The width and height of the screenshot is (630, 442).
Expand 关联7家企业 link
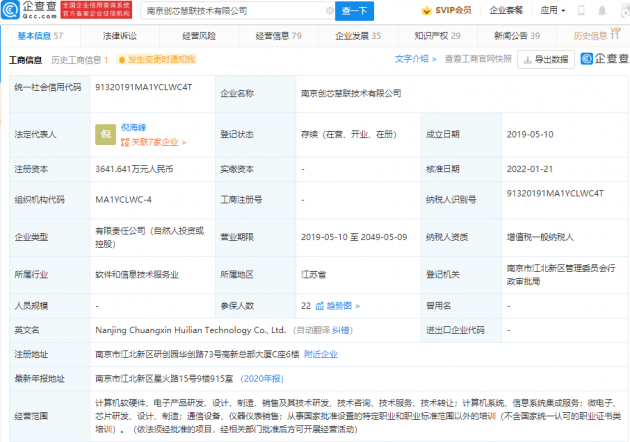point(153,142)
